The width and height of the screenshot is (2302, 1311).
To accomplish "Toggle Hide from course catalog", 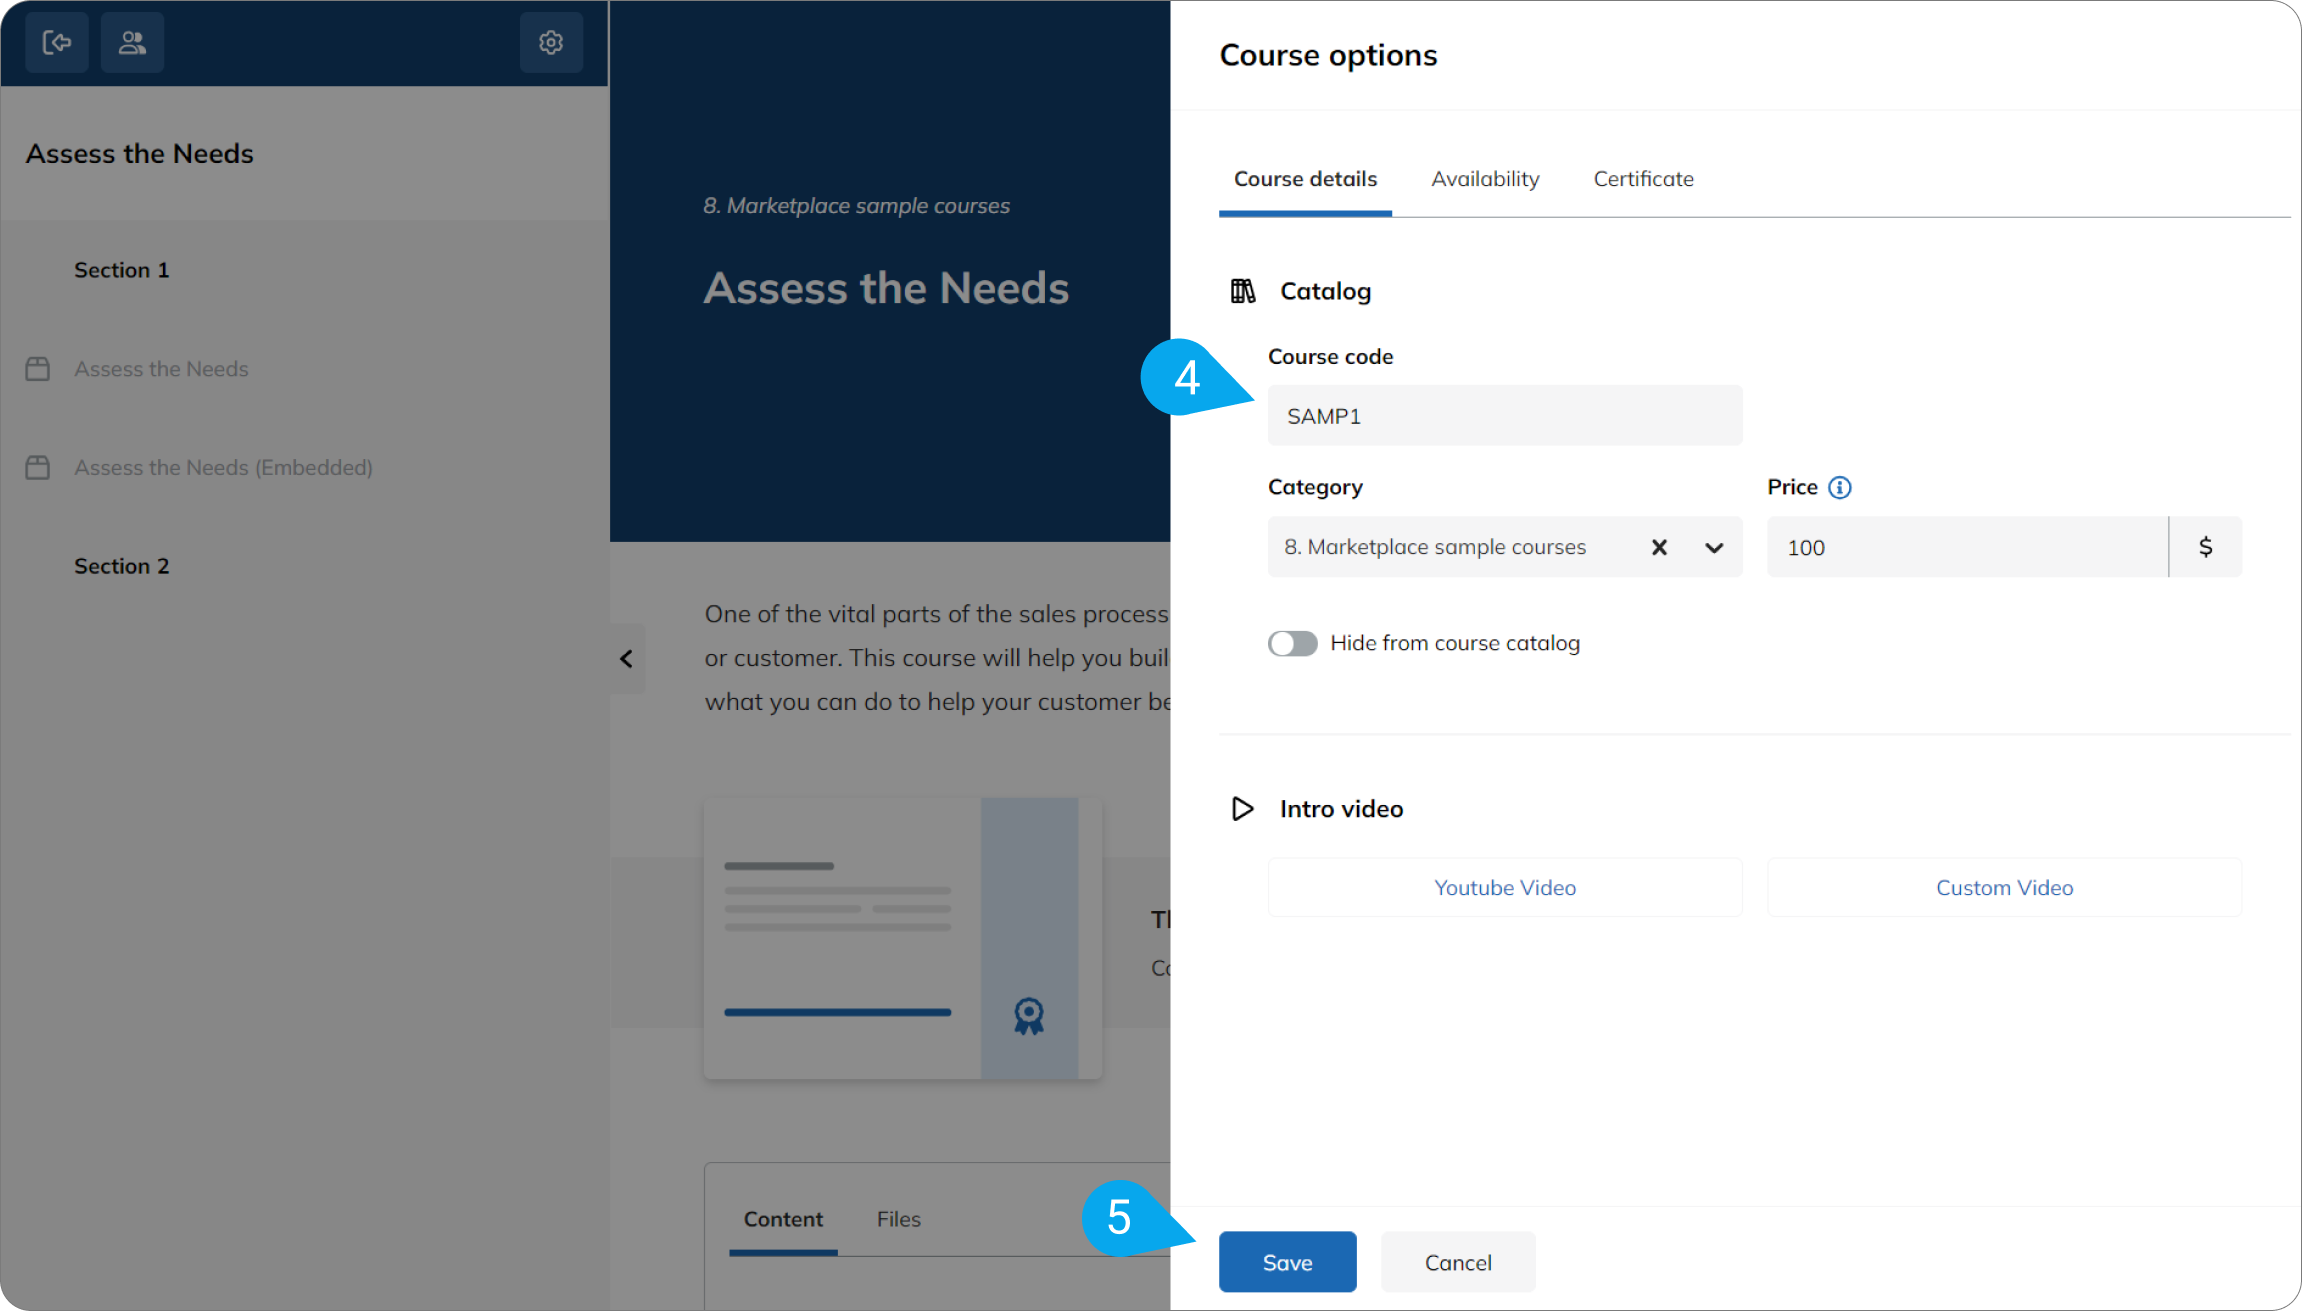I will tap(1292, 643).
